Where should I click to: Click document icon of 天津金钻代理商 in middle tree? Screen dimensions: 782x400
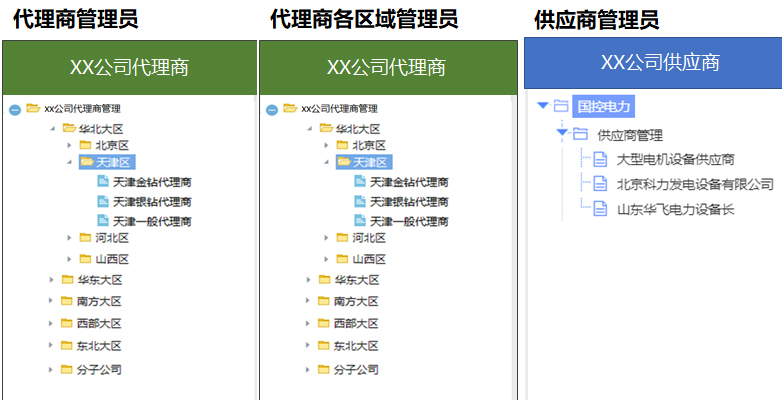[x=360, y=182]
